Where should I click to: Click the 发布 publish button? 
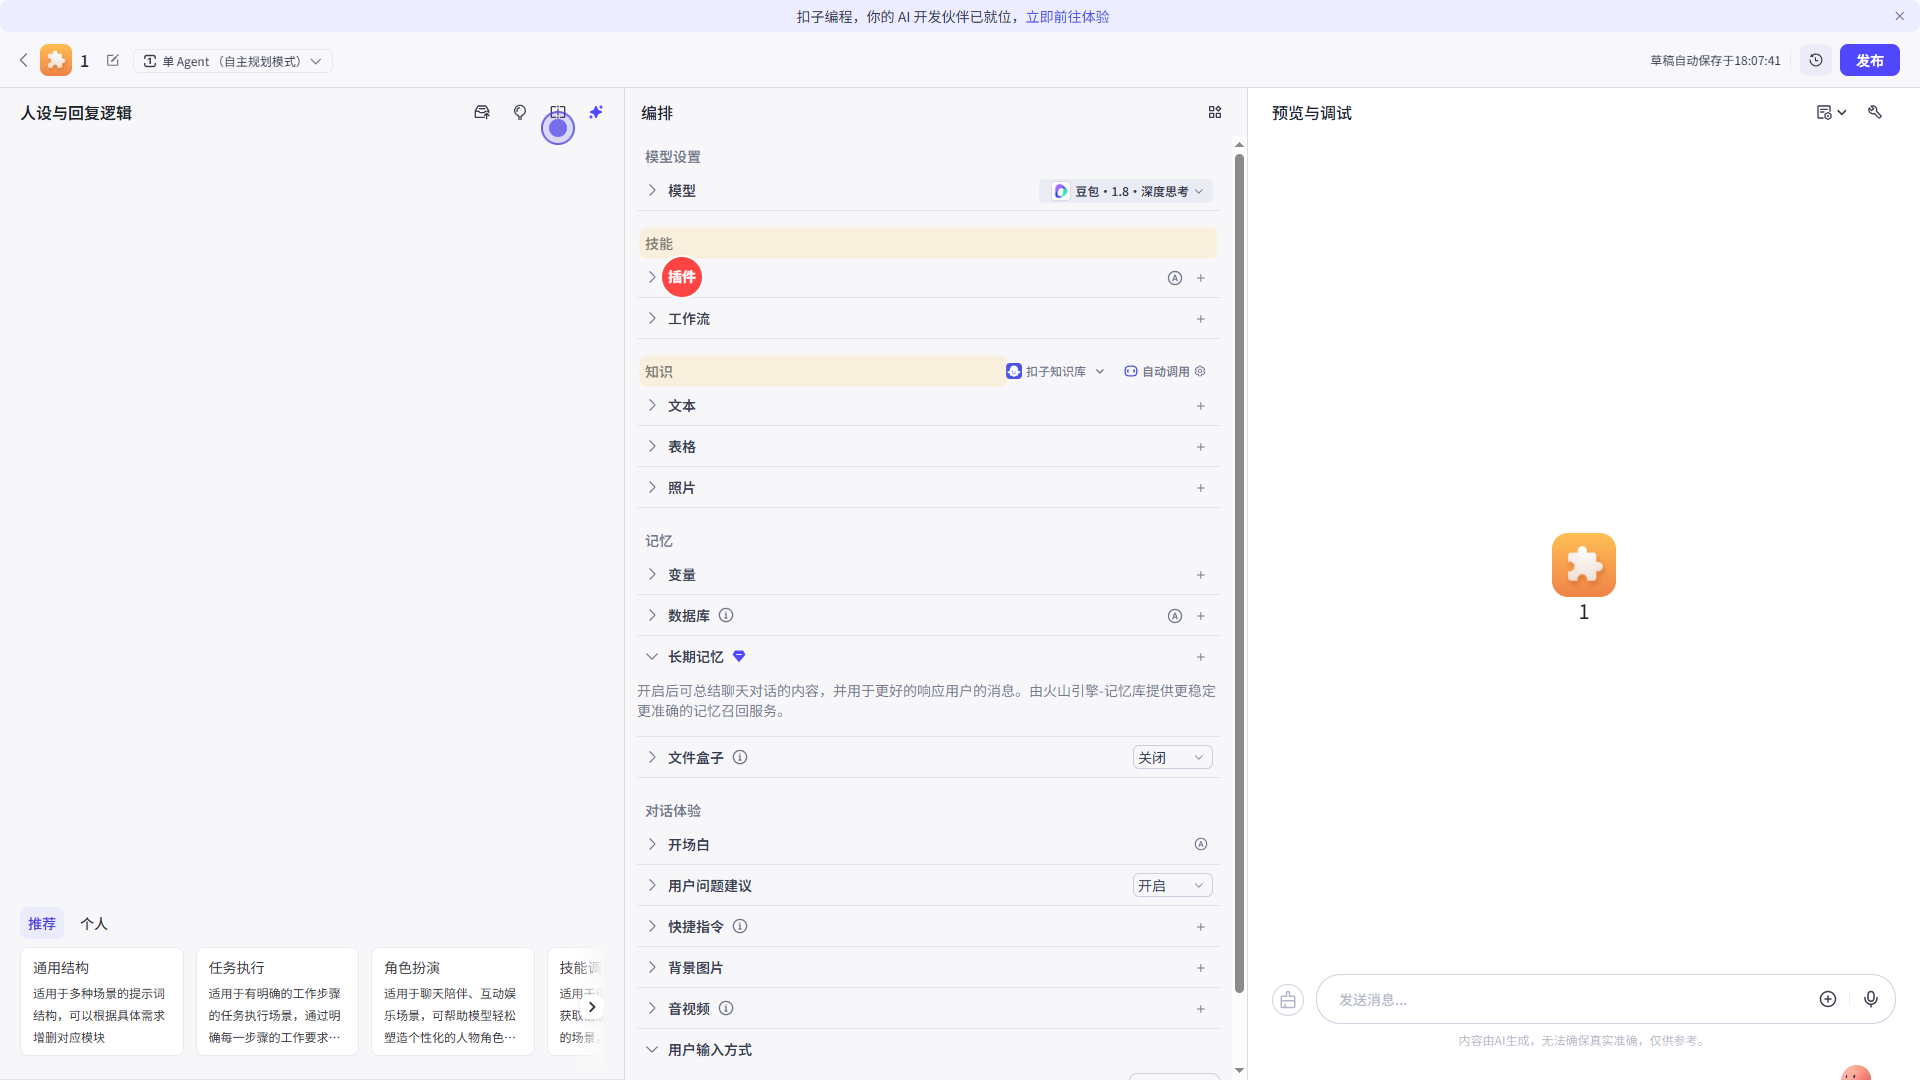(x=1868, y=60)
